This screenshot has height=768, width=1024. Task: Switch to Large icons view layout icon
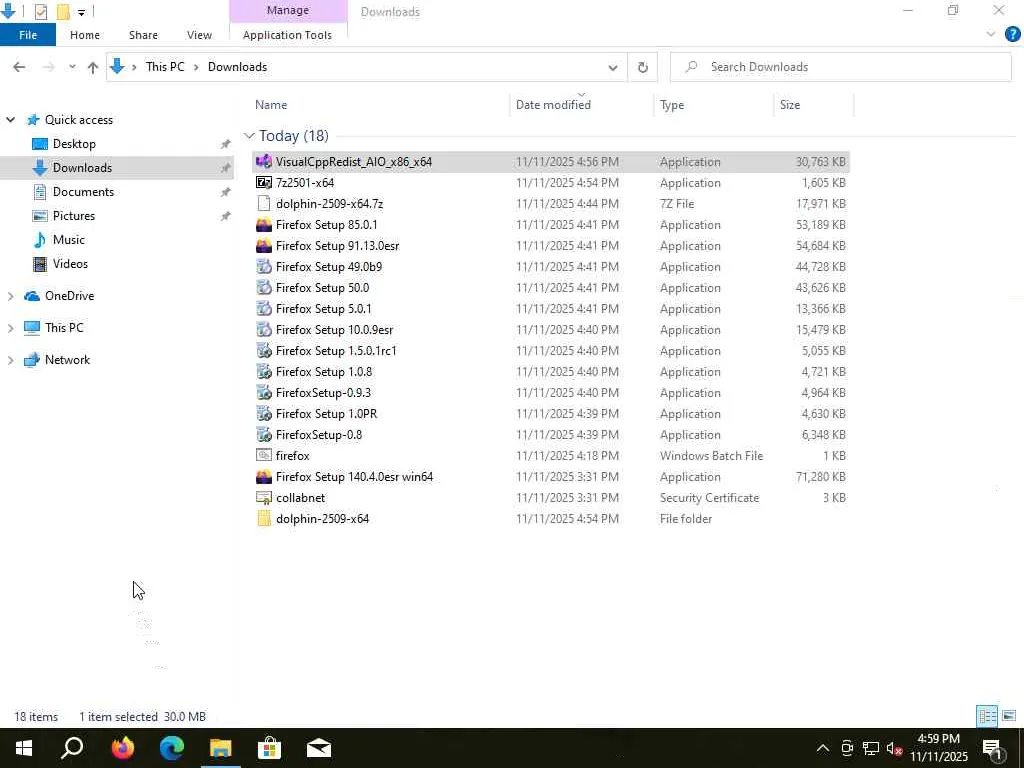tap(1008, 716)
